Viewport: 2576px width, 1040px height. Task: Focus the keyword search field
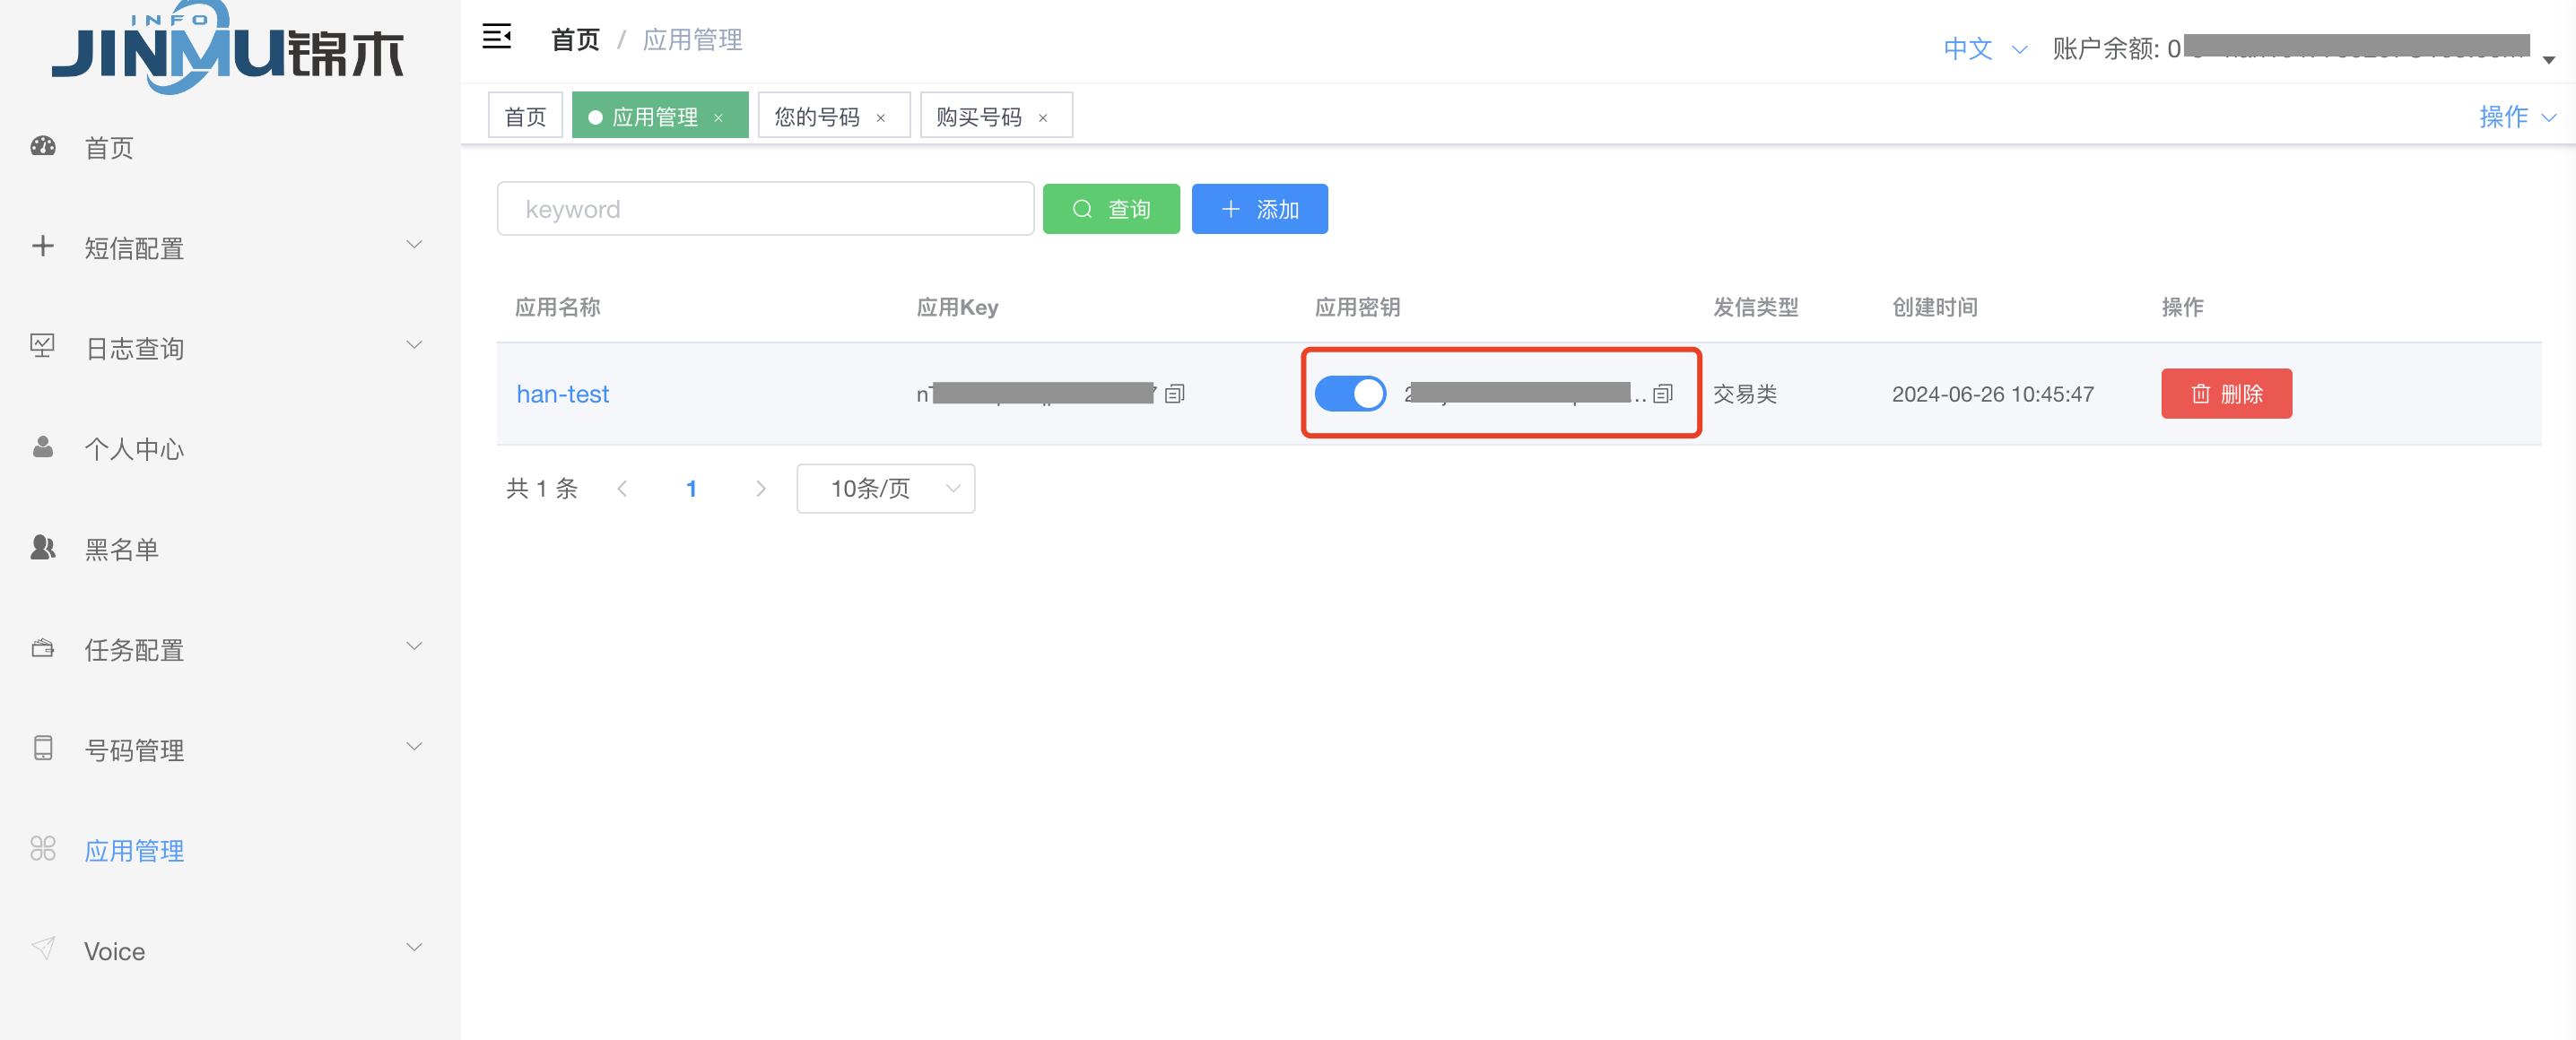coord(766,209)
